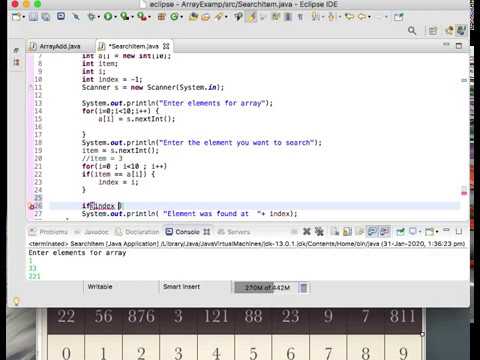Expand the Run configurations dropdown arrow
This screenshot has height=360, width=480.
coord(115,17)
